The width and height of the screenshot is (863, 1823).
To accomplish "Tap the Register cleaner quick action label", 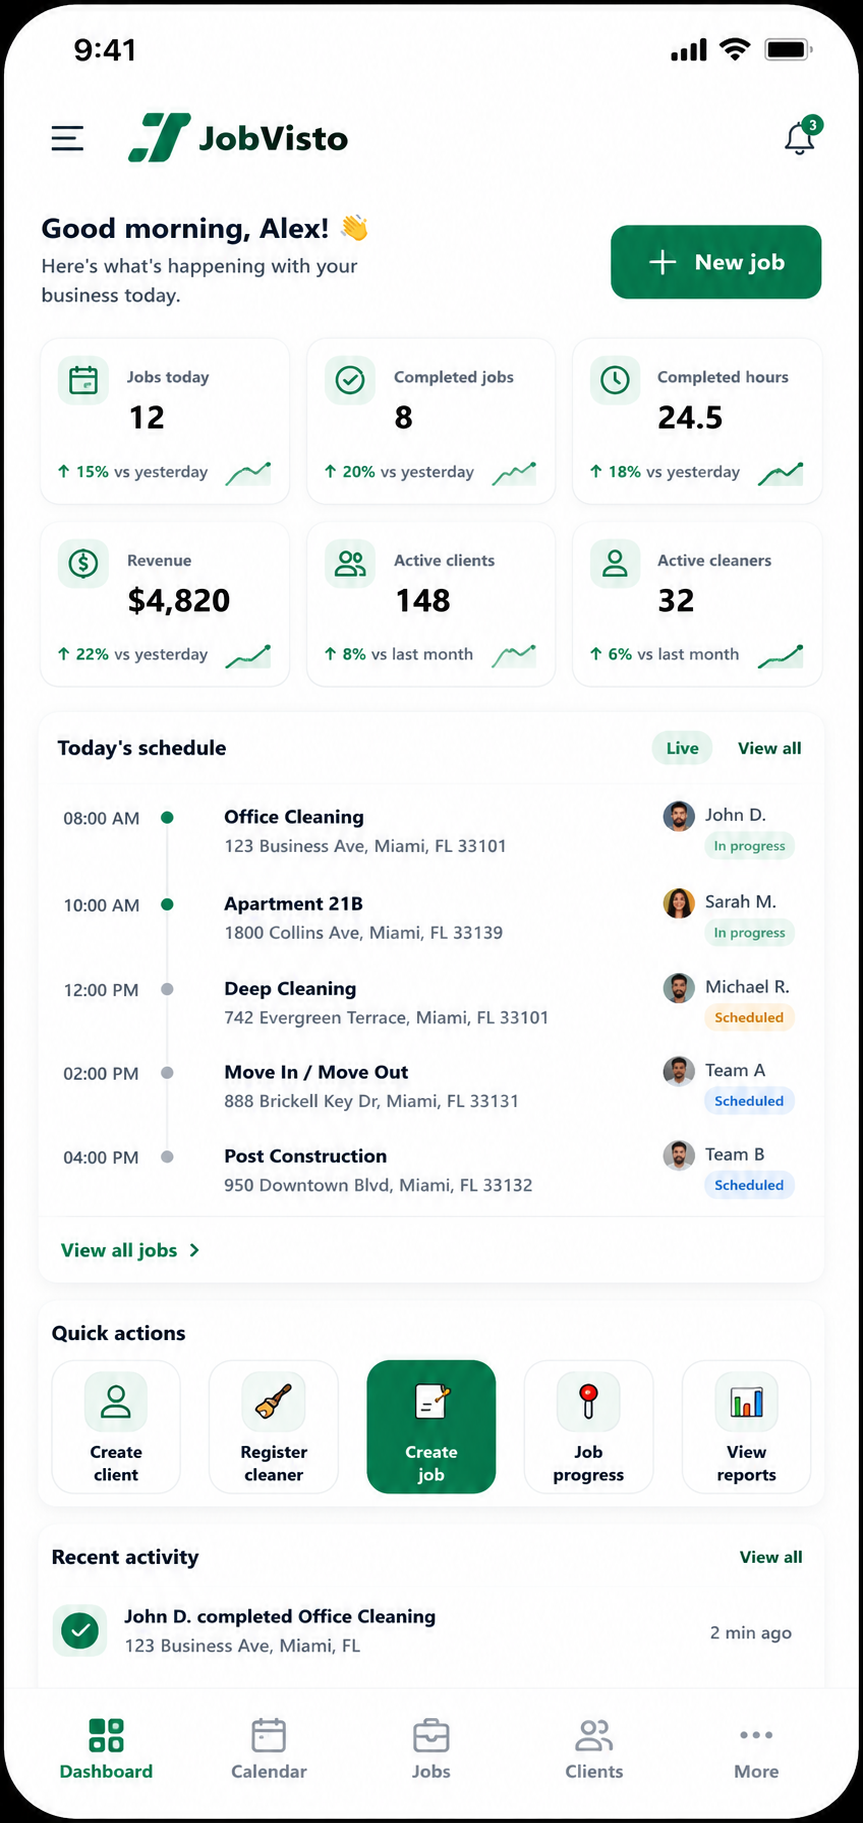I will 273,1463.
